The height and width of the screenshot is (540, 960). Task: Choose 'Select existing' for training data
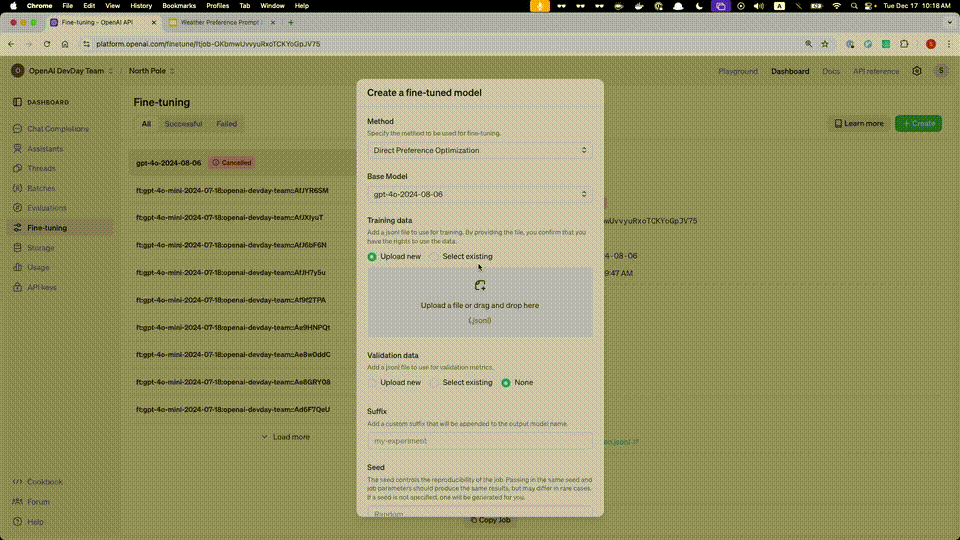click(435, 257)
